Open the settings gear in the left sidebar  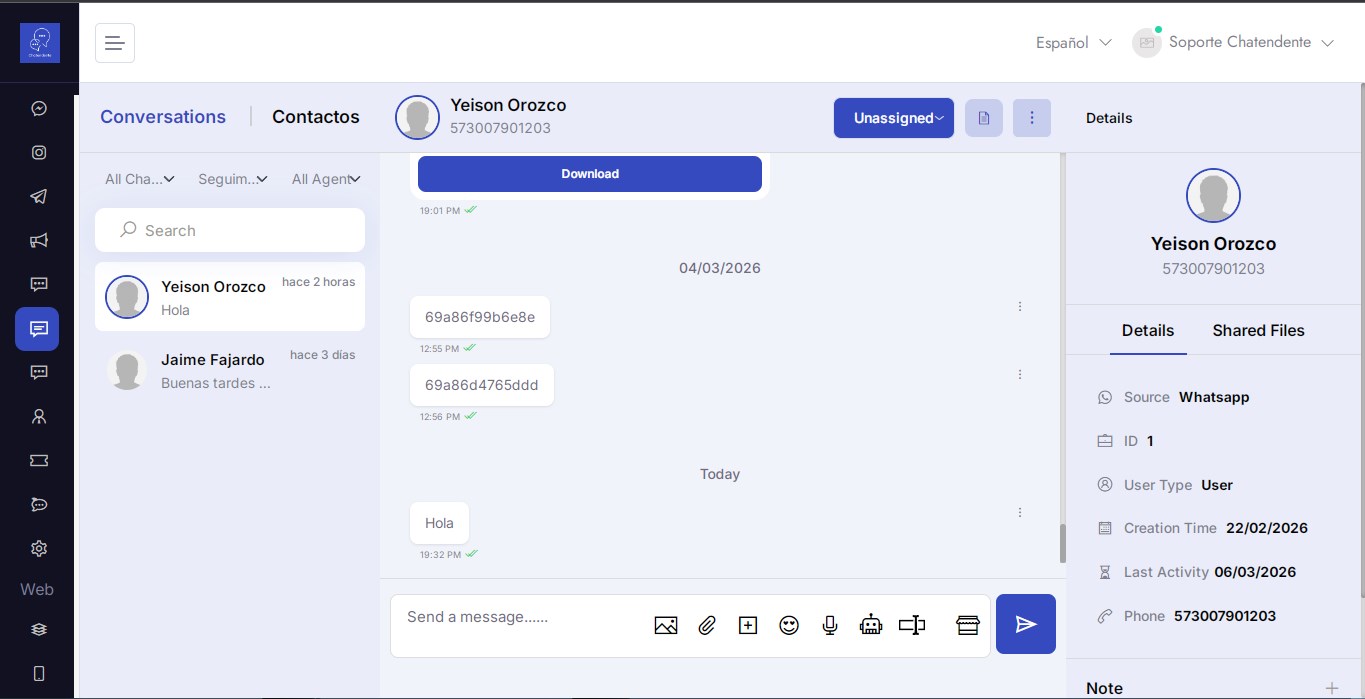tap(37, 548)
